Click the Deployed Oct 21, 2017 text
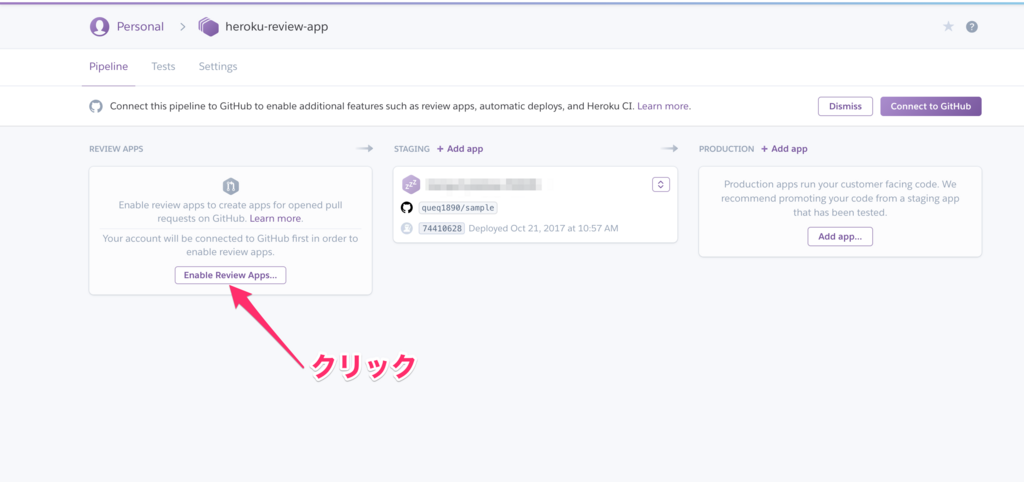Viewport: 1024px width, 482px height. pos(543,229)
